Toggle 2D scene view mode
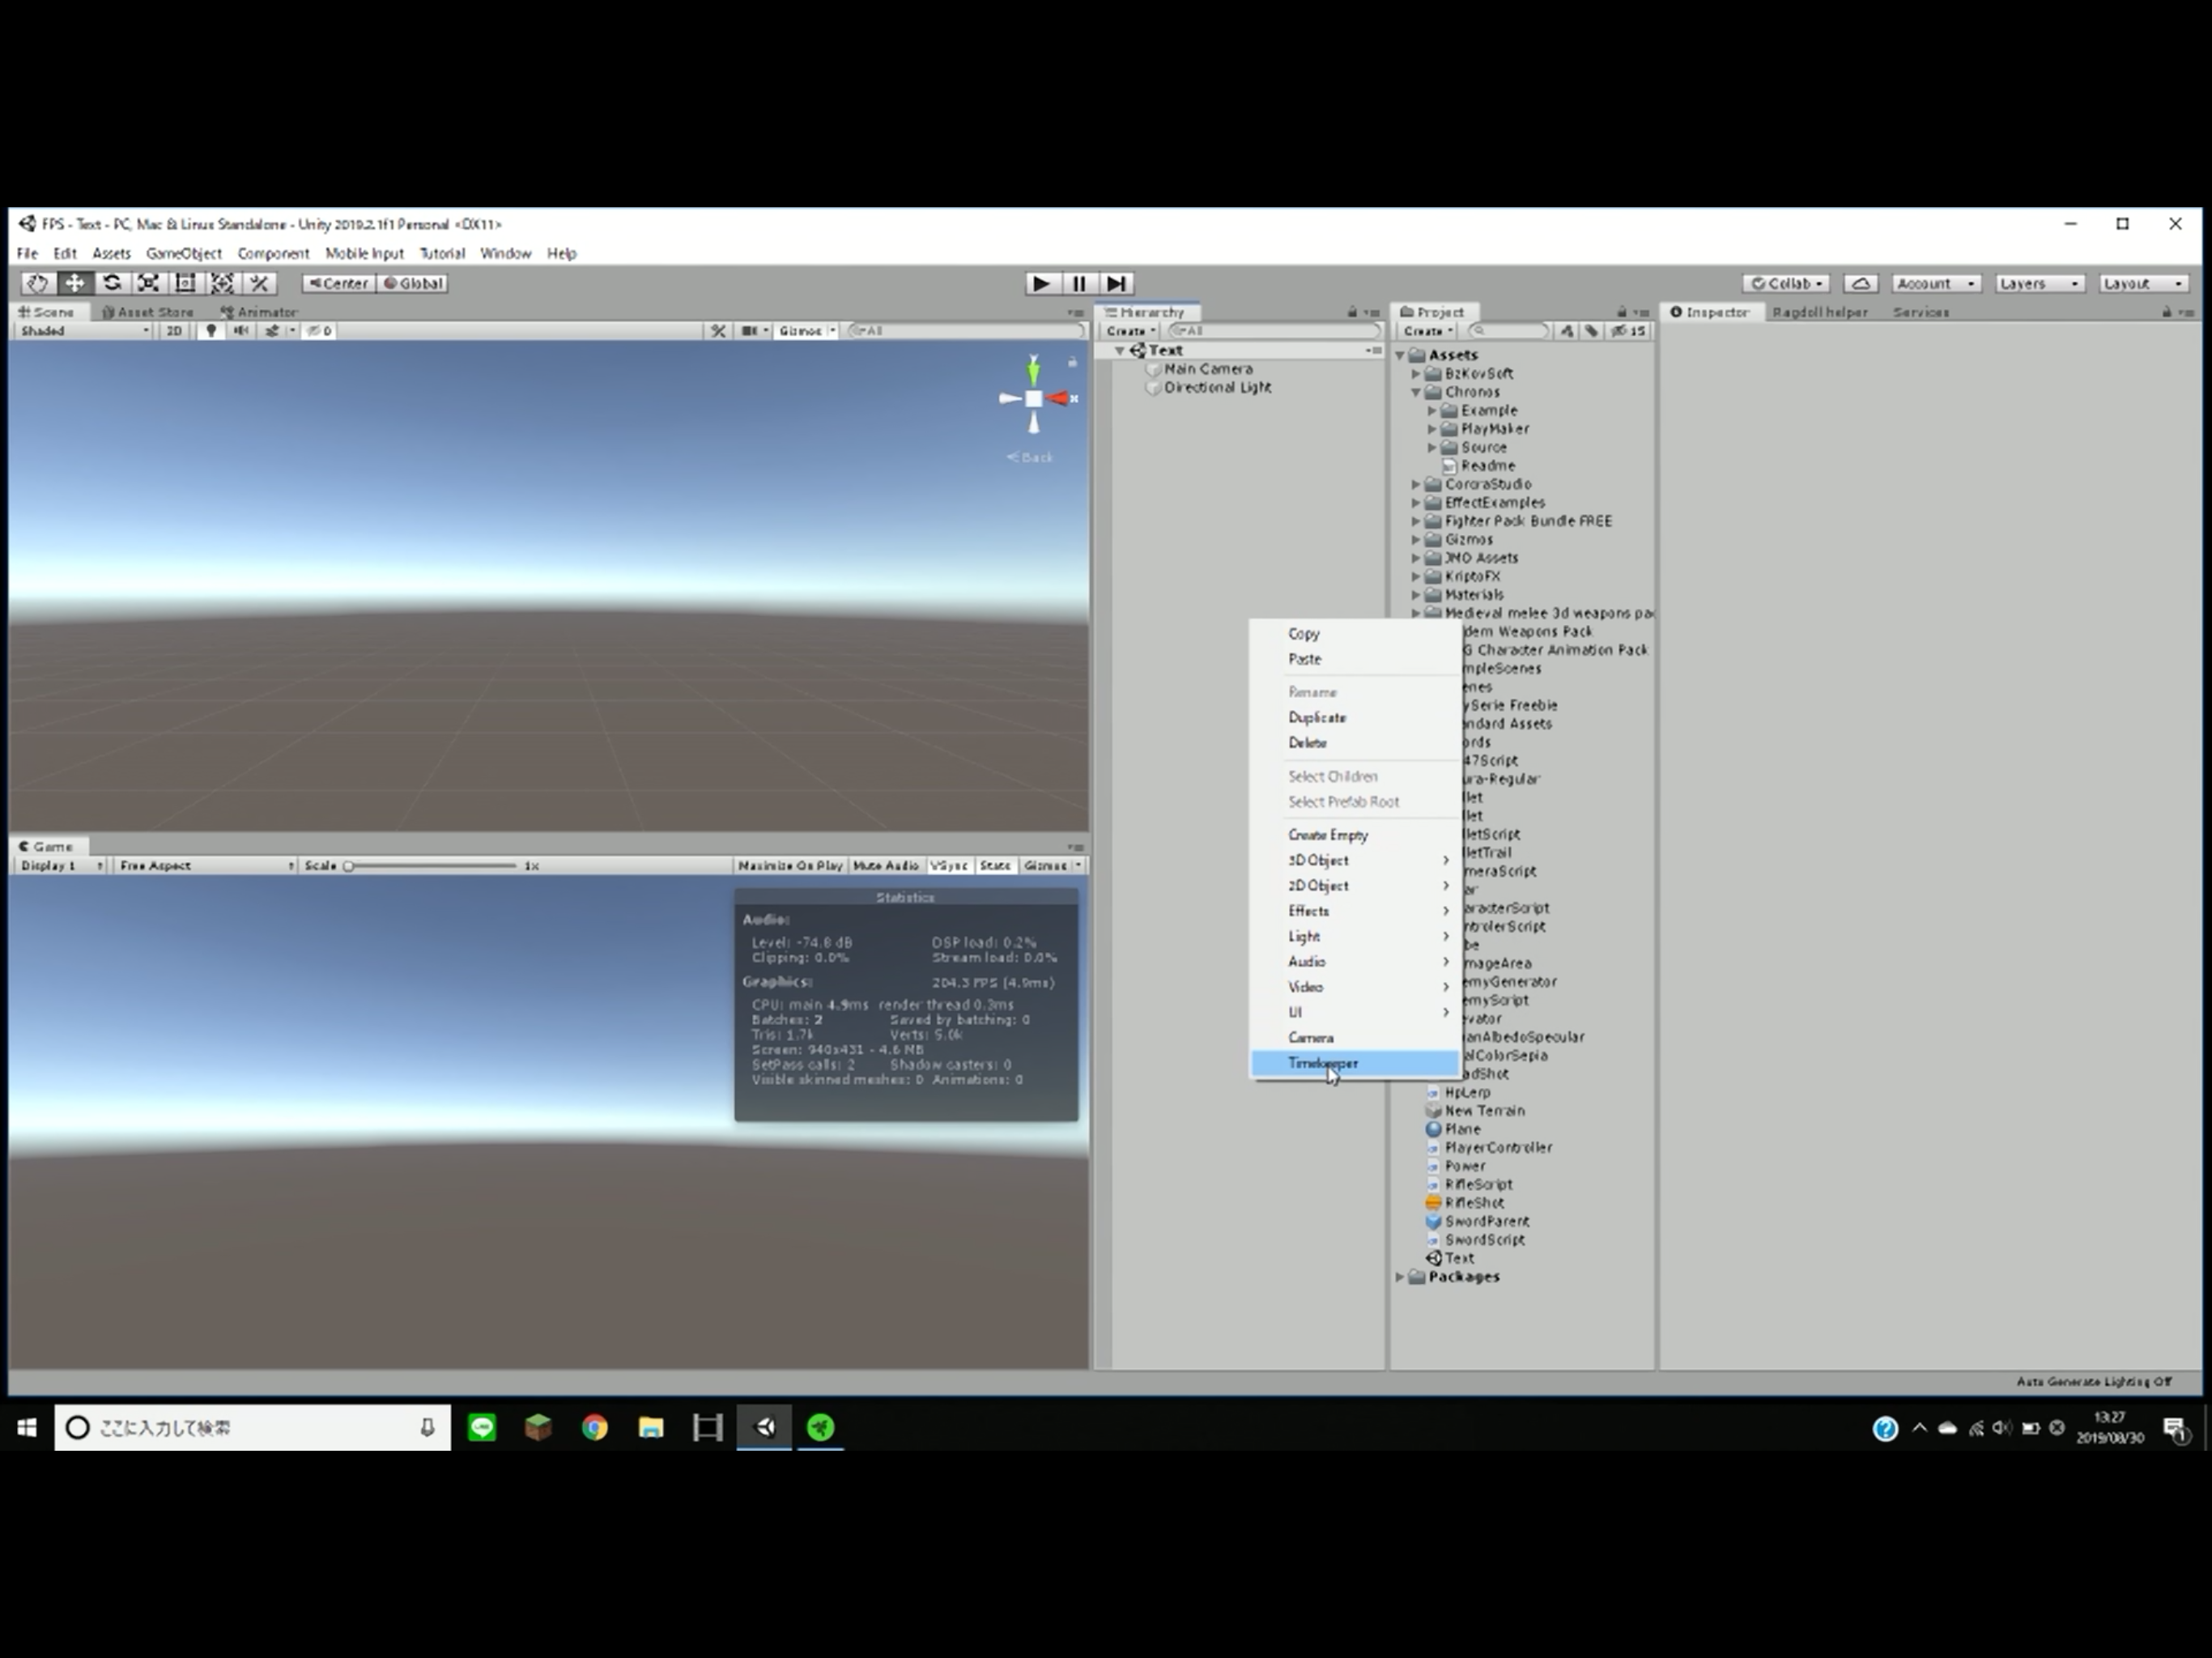The image size is (2212, 1658). click(174, 330)
